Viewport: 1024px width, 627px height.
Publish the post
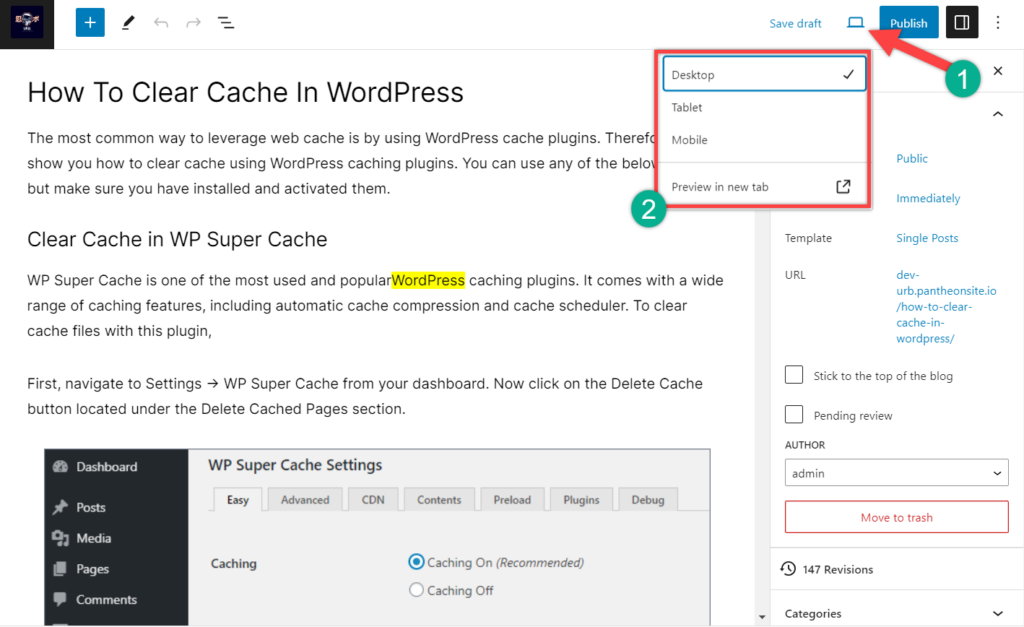908,21
